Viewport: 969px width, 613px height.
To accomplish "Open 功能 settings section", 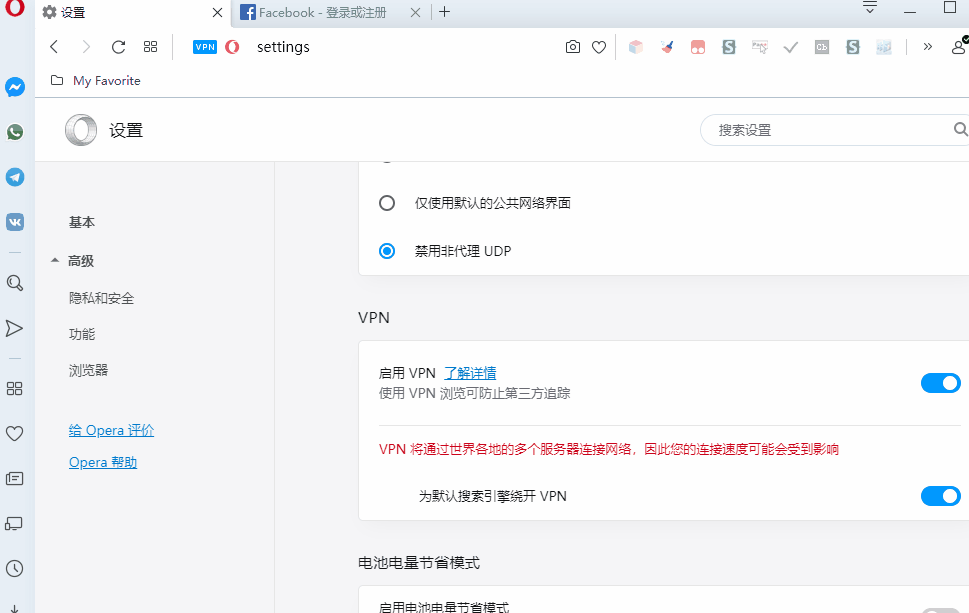I will pyautogui.click(x=82, y=334).
